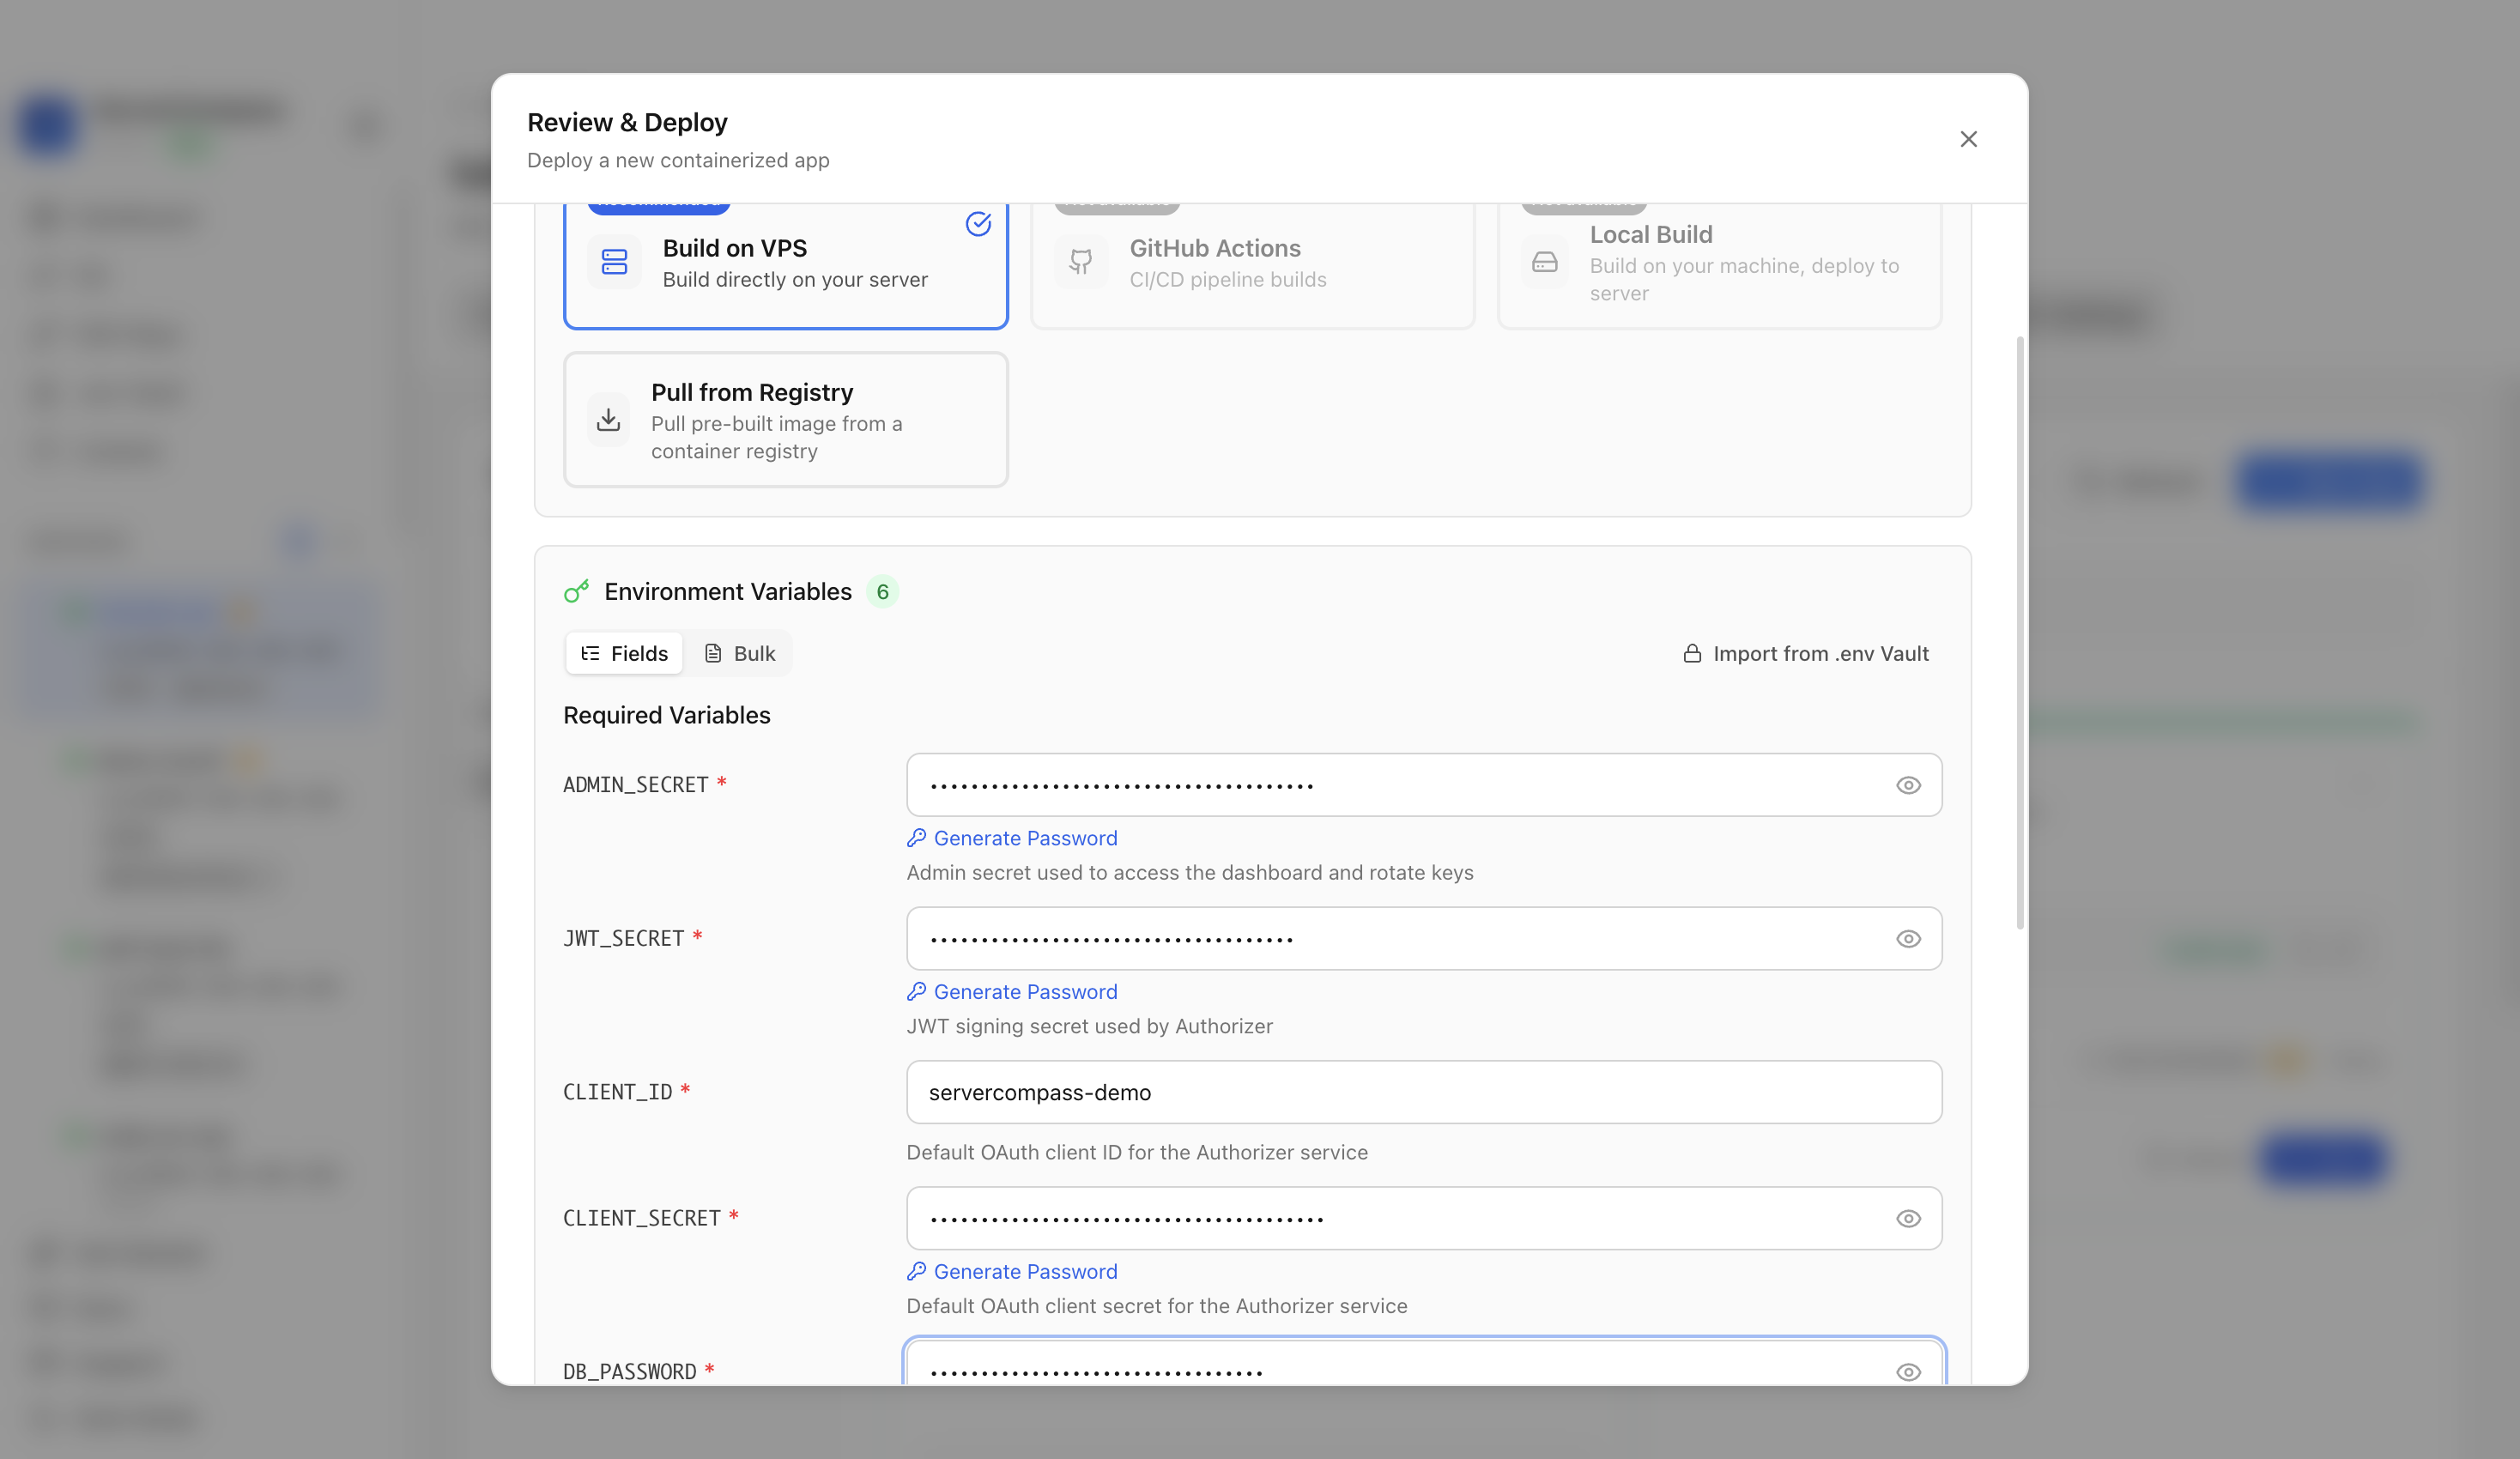2520x1459 pixels.
Task: Focus the CLIENT_SECRET input field
Action: 1424,1218
